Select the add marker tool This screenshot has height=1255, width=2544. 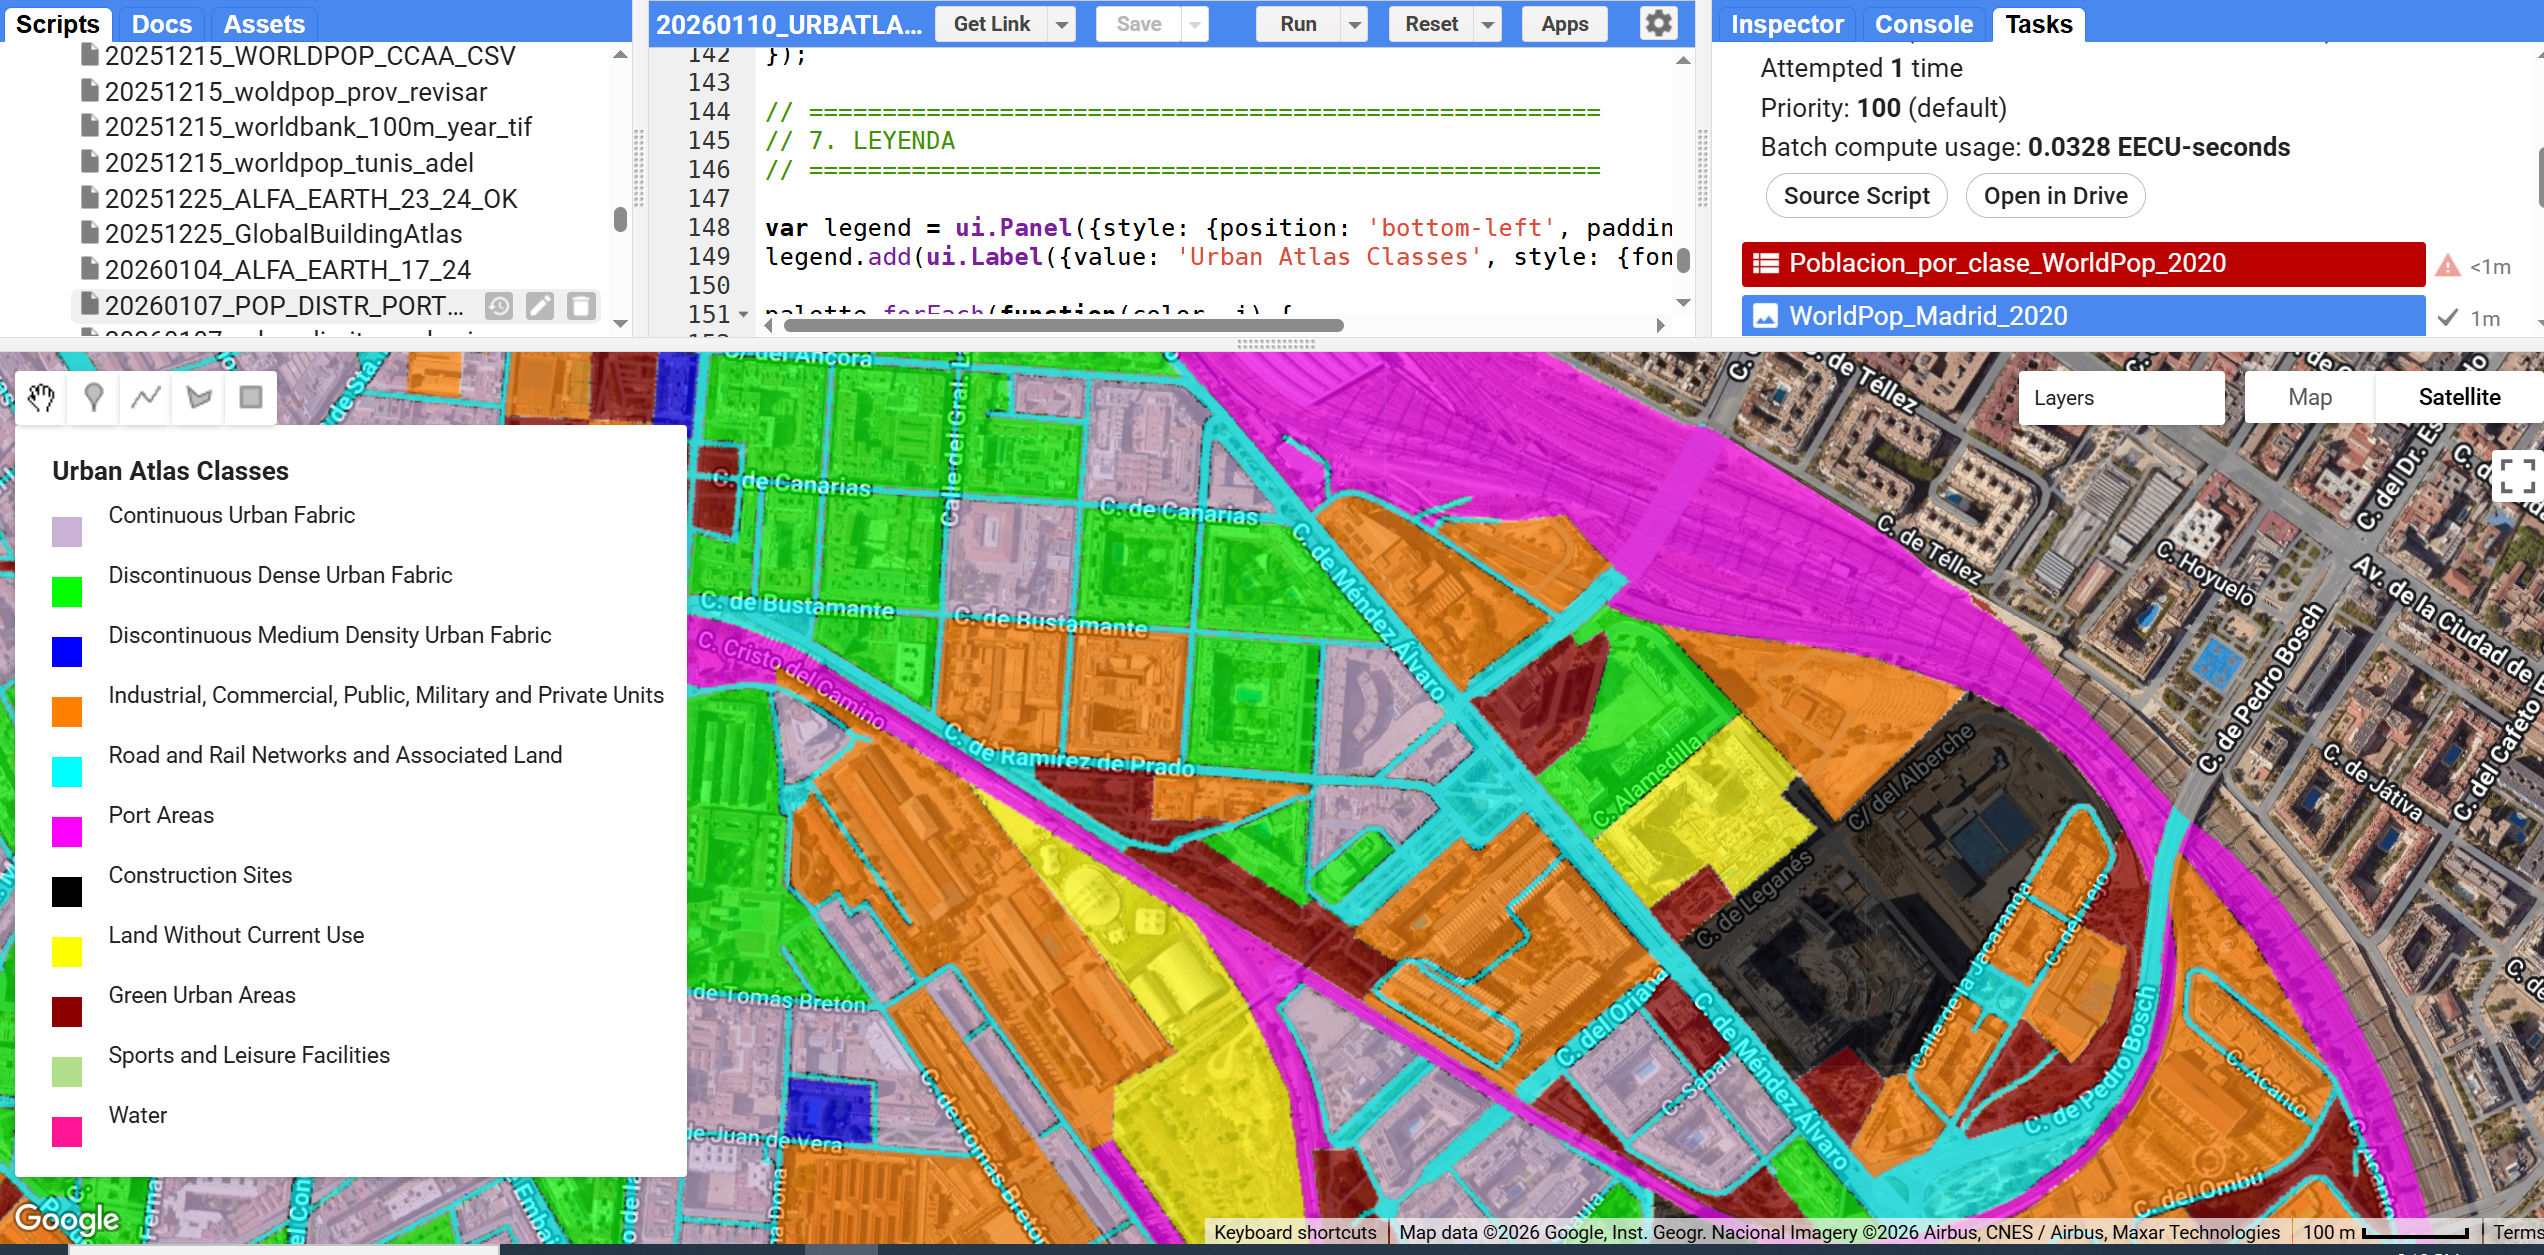94,398
